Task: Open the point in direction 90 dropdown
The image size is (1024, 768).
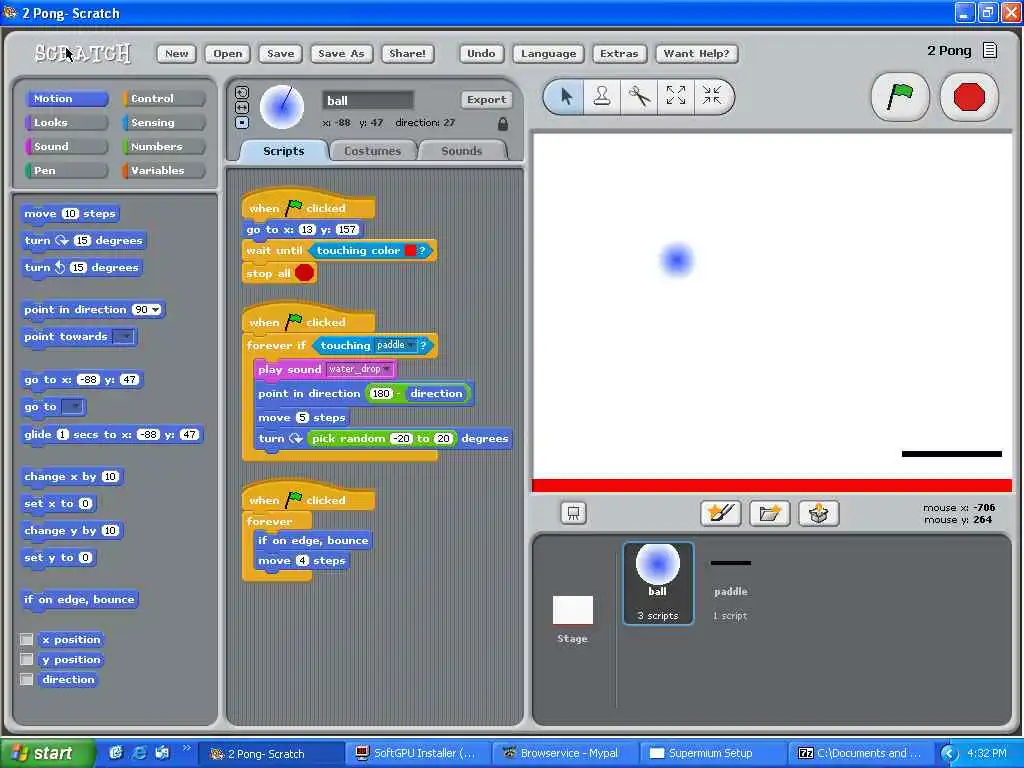Action: (156, 310)
